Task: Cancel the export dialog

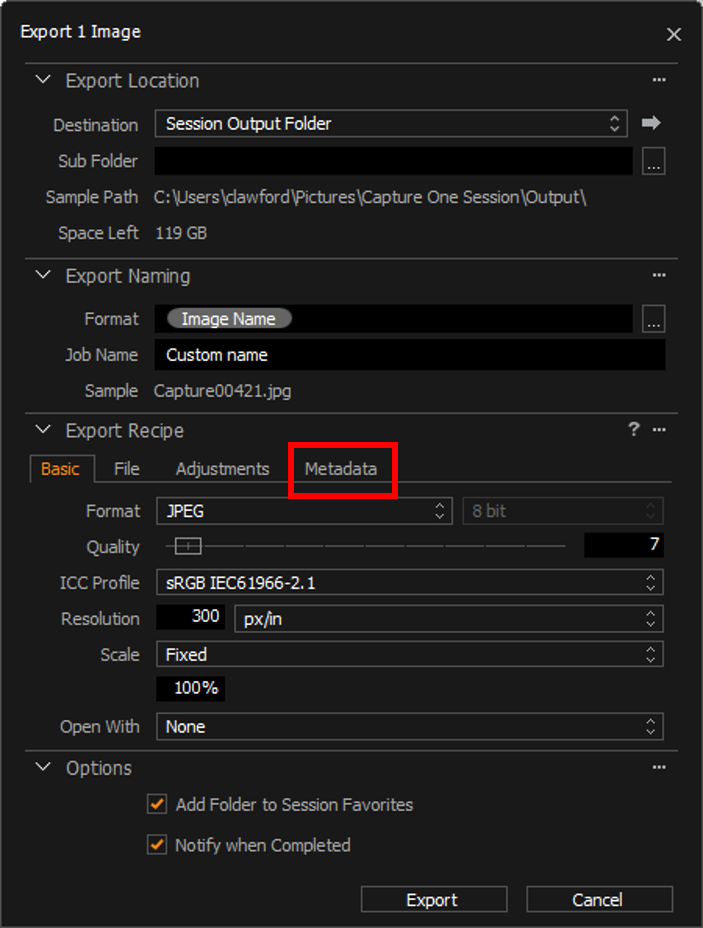Action: 599,899
